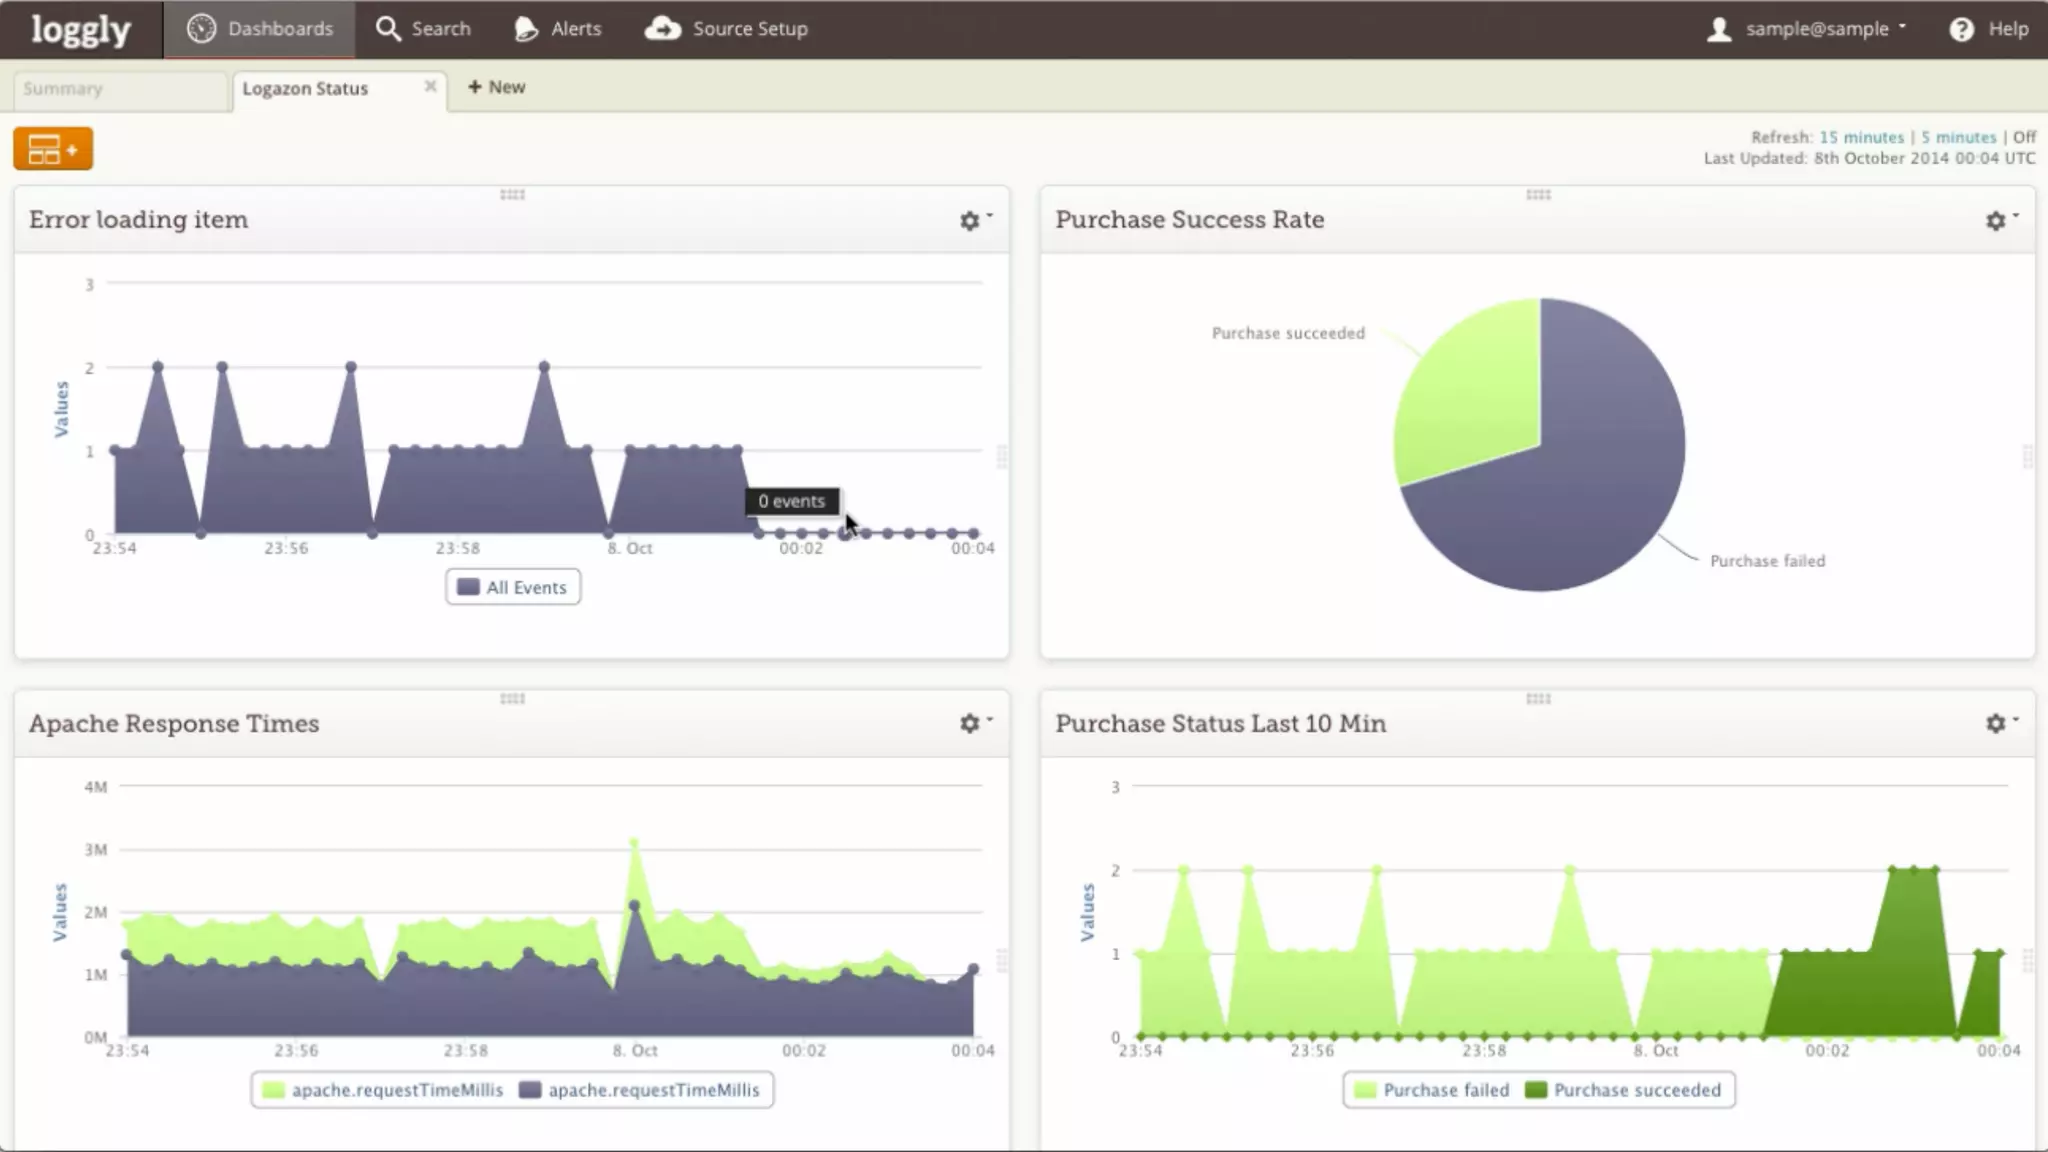This screenshot has width=2048, height=1152.
Task: Click the Help question mark icon
Action: point(1961,29)
